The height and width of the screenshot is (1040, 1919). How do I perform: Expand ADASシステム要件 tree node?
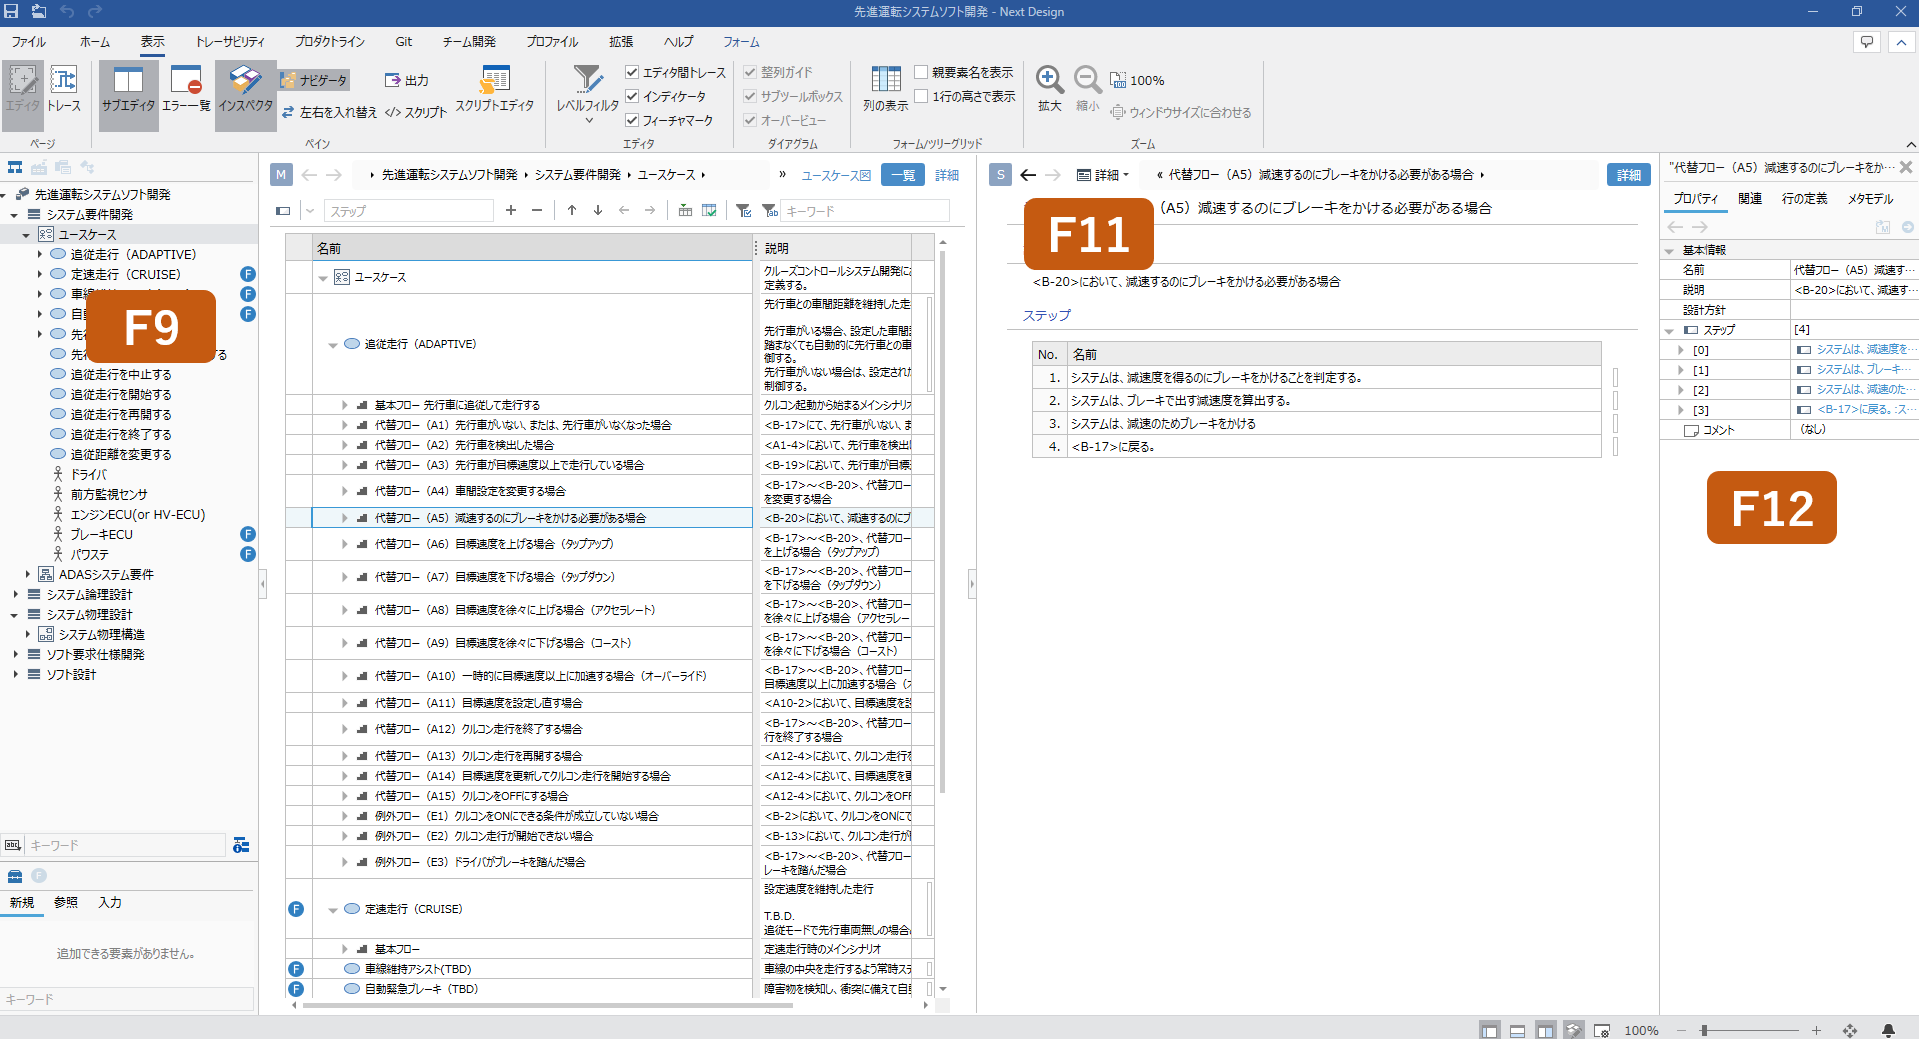tap(28, 574)
